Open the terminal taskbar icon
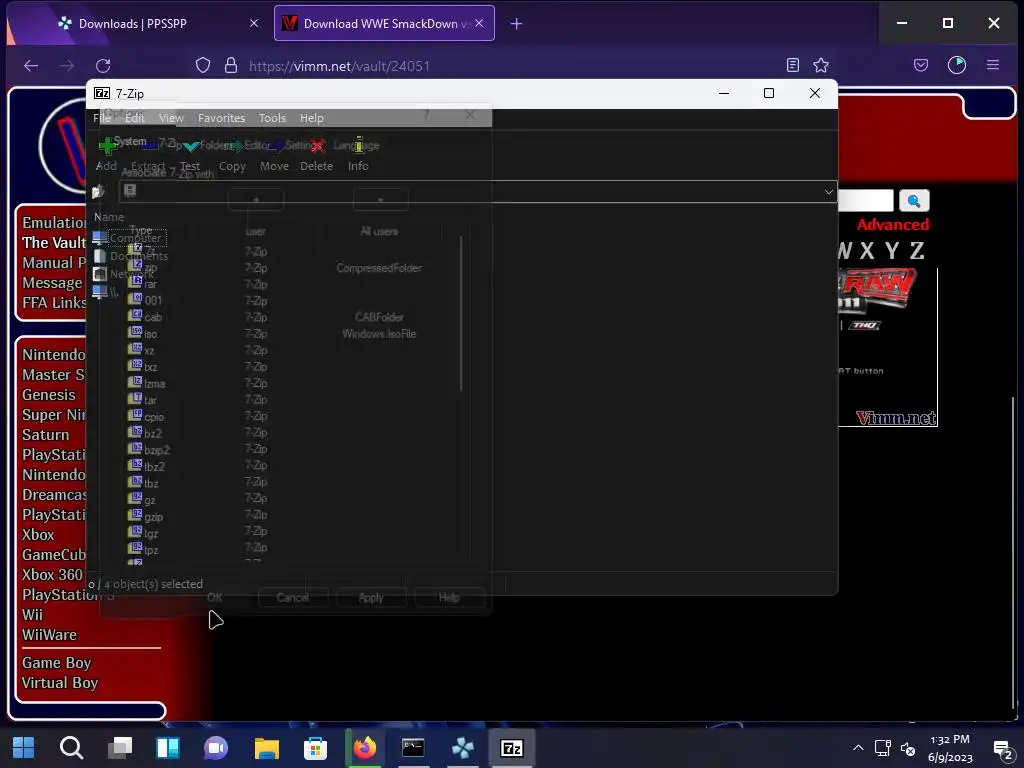Viewport: 1024px width, 768px height. tap(413, 748)
